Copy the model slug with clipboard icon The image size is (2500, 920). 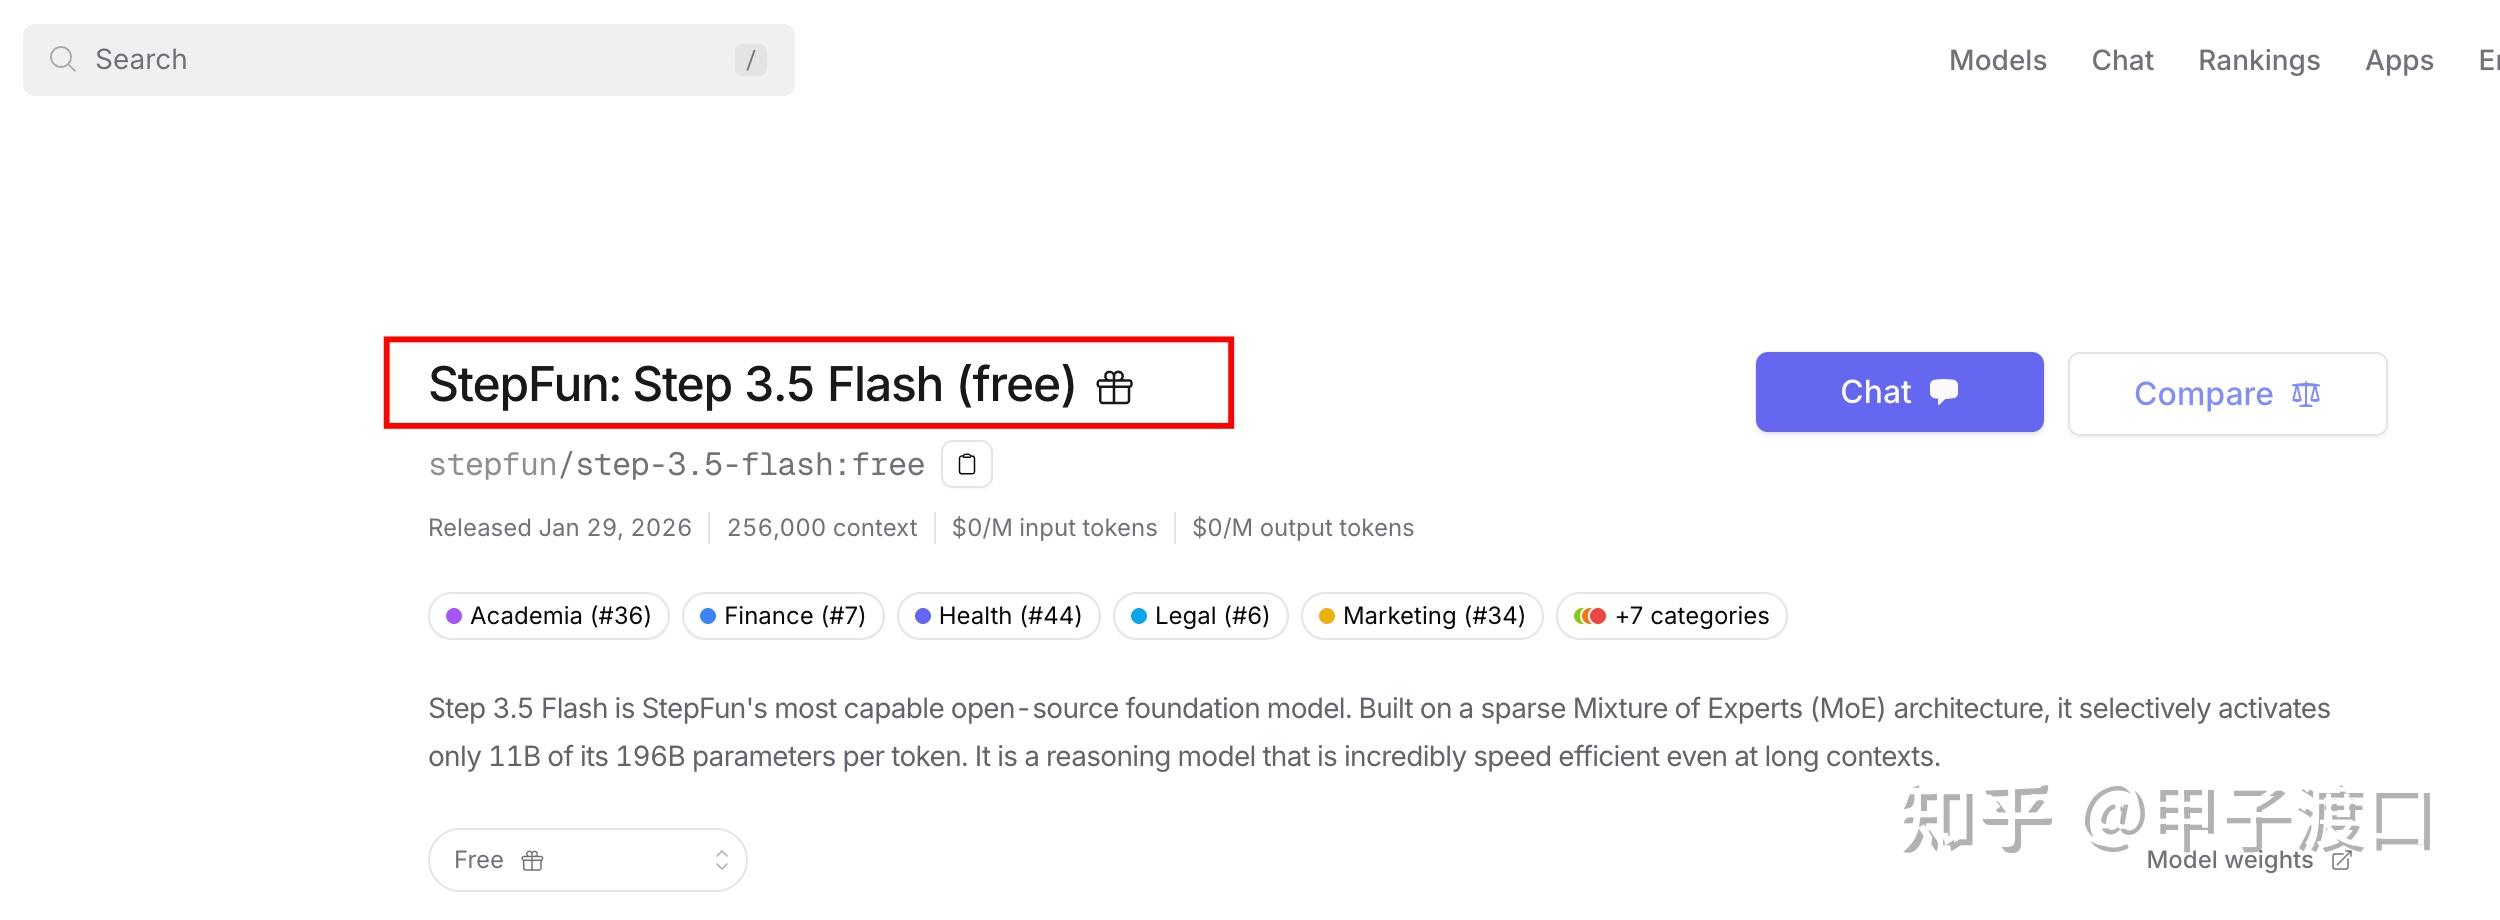point(966,465)
